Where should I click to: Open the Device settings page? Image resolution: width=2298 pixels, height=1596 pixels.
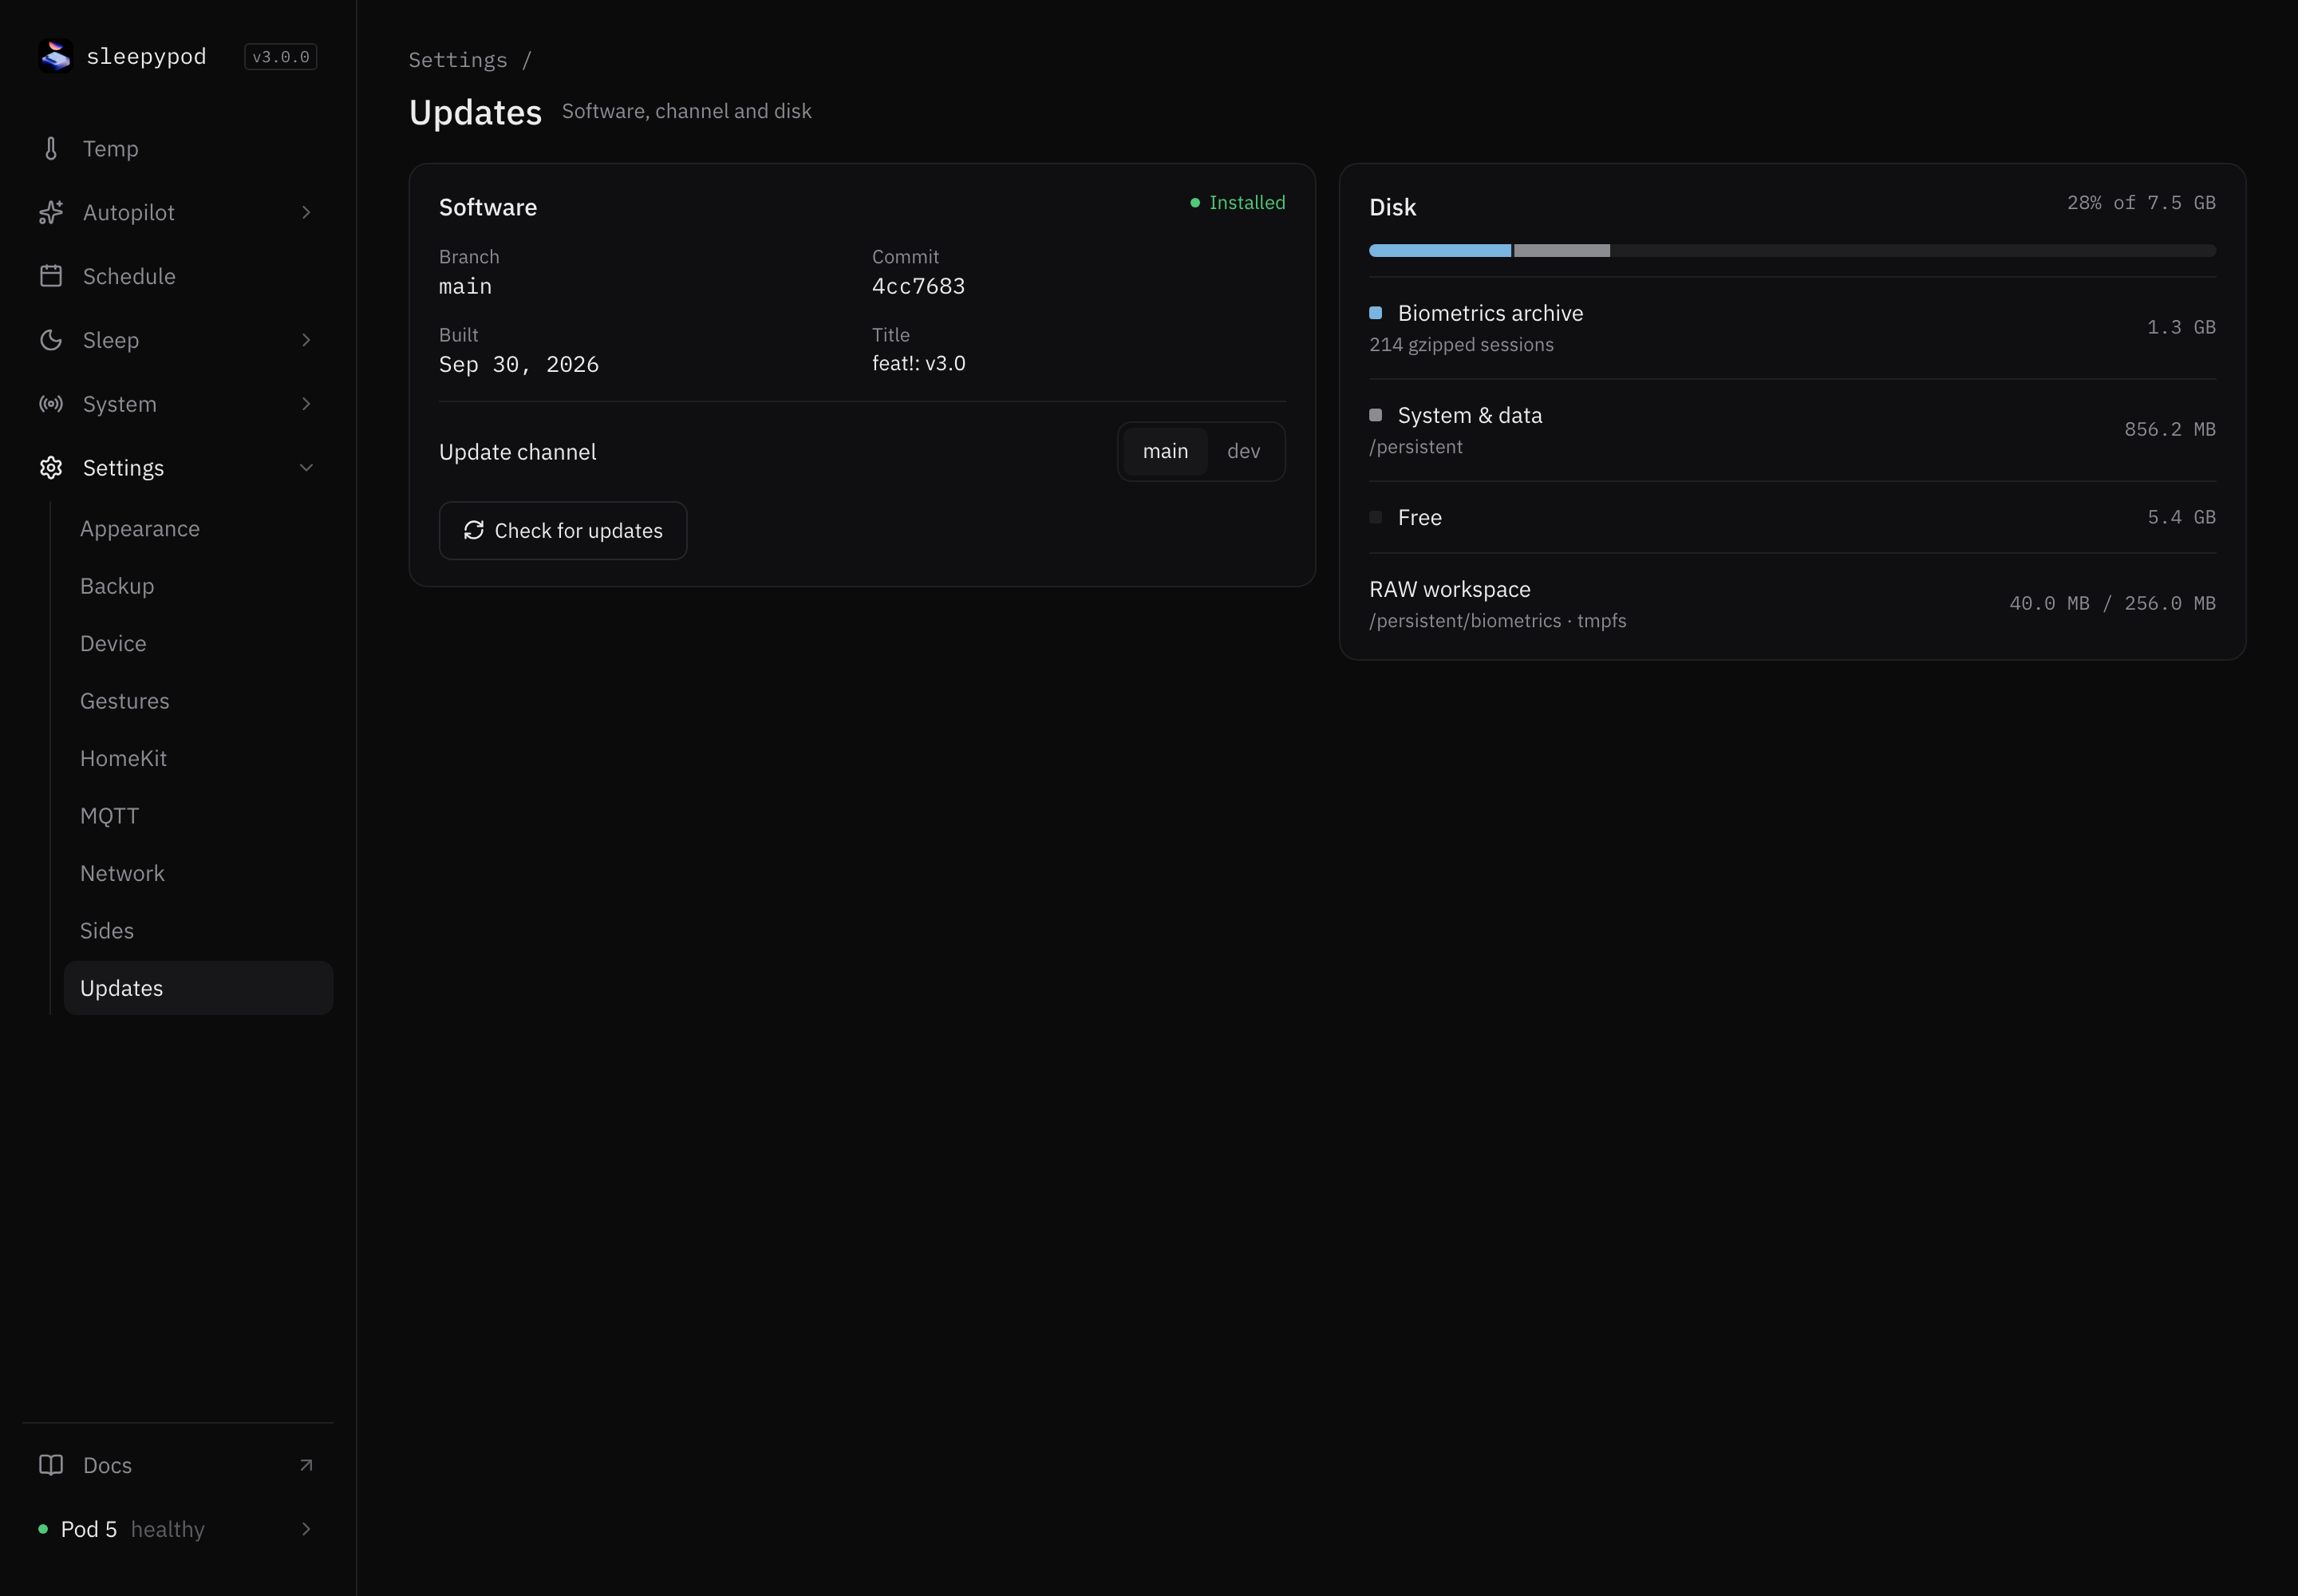(198, 644)
